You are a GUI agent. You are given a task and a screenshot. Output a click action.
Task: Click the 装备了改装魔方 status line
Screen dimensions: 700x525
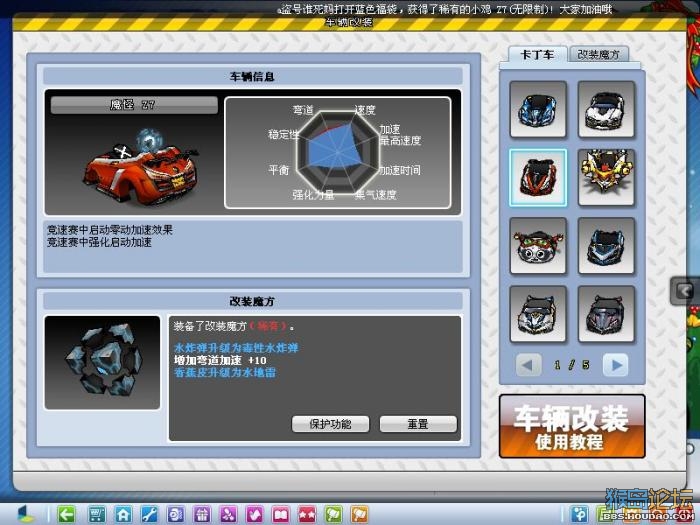(x=234, y=326)
